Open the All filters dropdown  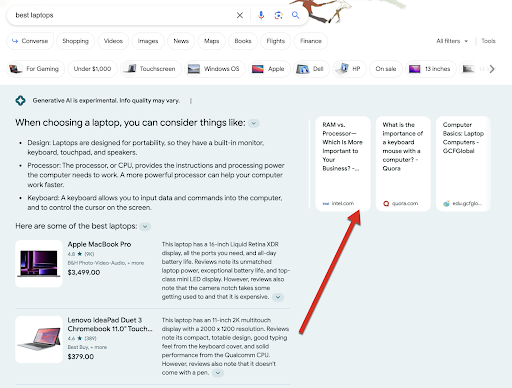(452, 41)
